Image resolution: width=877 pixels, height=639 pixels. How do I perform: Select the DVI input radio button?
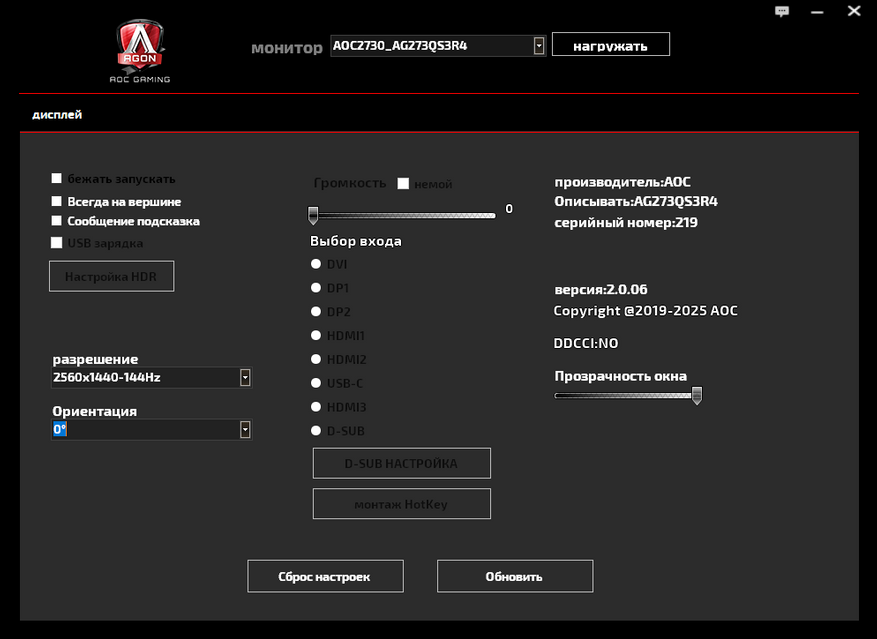coord(316,264)
